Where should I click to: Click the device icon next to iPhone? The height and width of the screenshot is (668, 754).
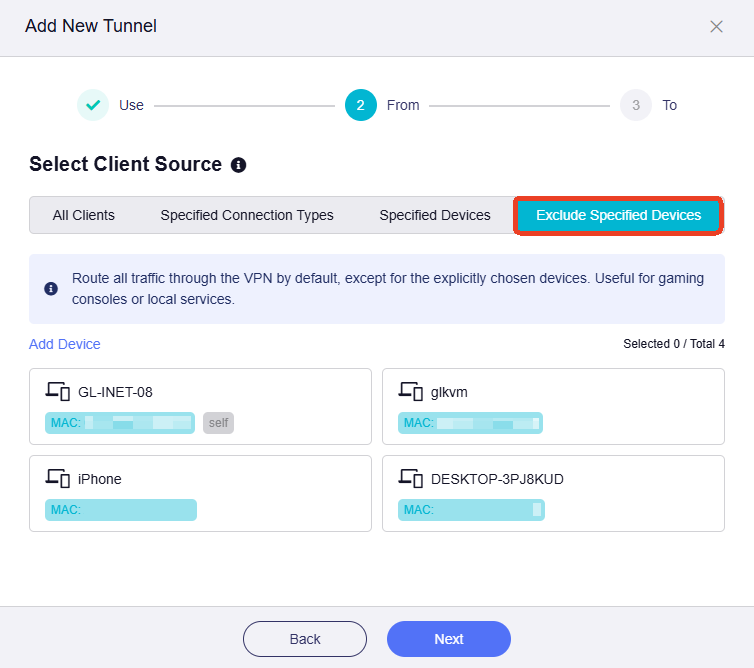click(x=58, y=478)
